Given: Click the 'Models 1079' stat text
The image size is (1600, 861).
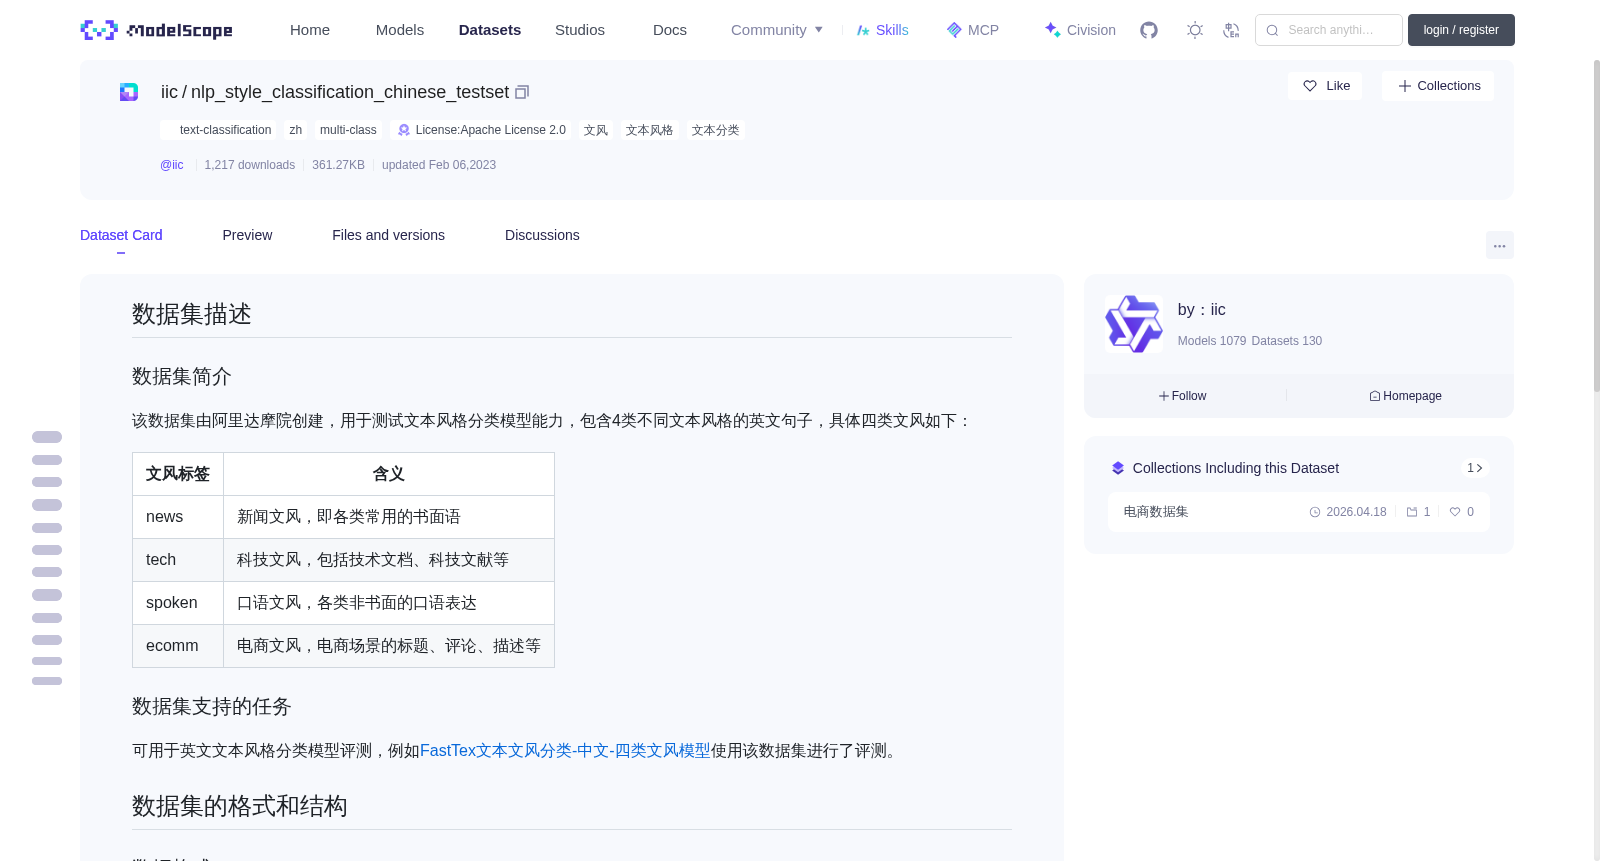Looking at the screenshot, I should point(1212,341).
